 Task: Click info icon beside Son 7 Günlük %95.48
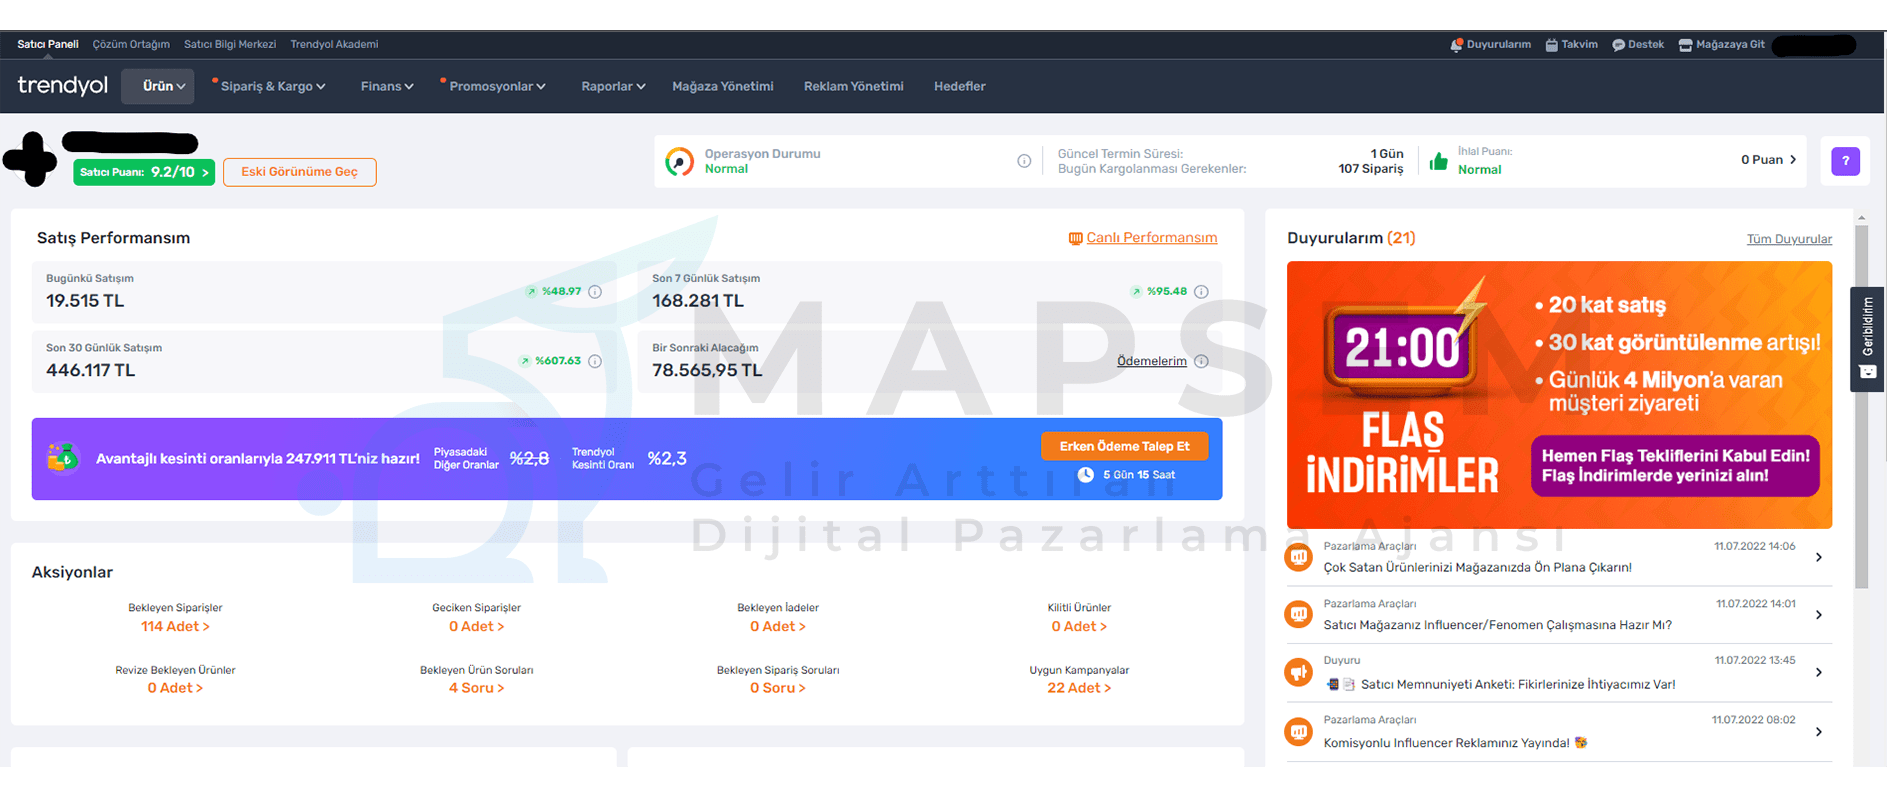1201,292
